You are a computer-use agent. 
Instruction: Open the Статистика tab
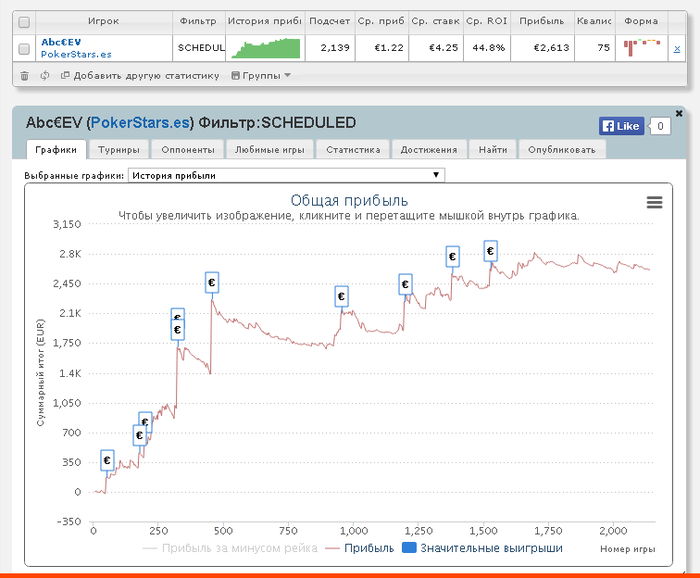click(x=353, y=150)
